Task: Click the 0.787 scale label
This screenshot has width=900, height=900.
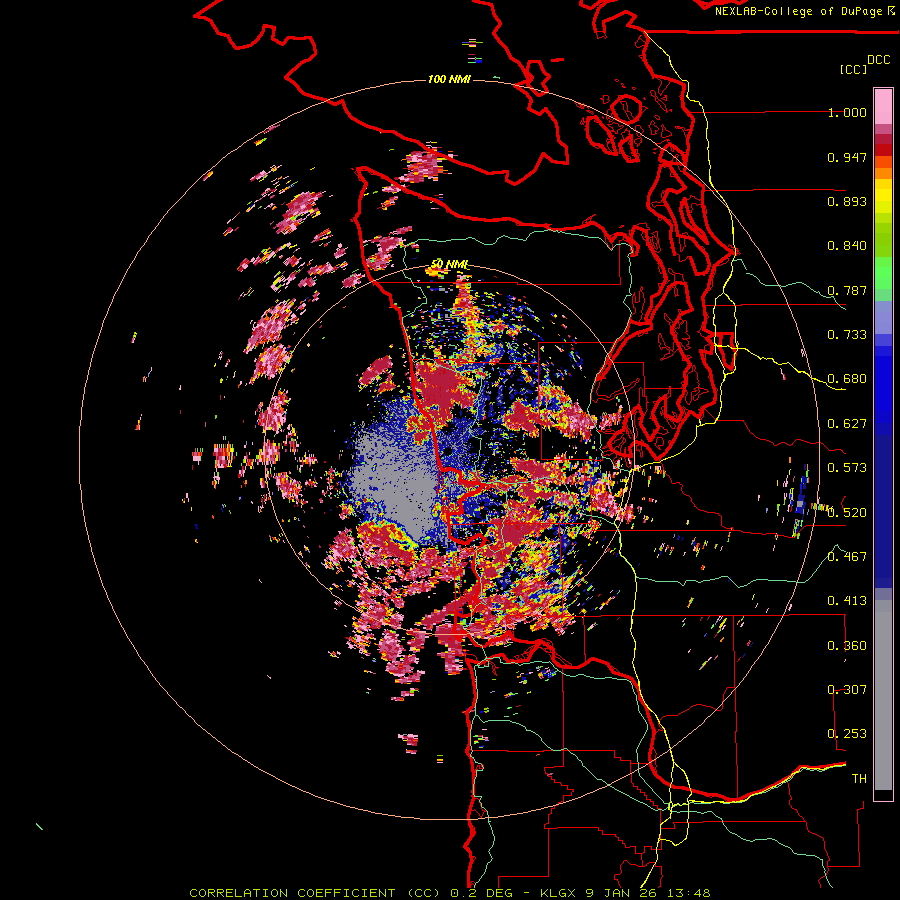Action: pyautogui.click(x=847, y=290)
